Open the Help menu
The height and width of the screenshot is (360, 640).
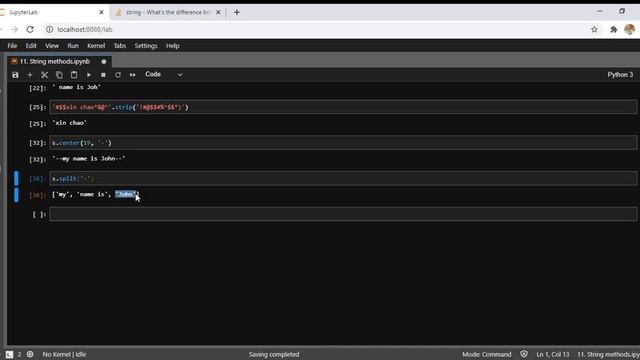[173, 46]
